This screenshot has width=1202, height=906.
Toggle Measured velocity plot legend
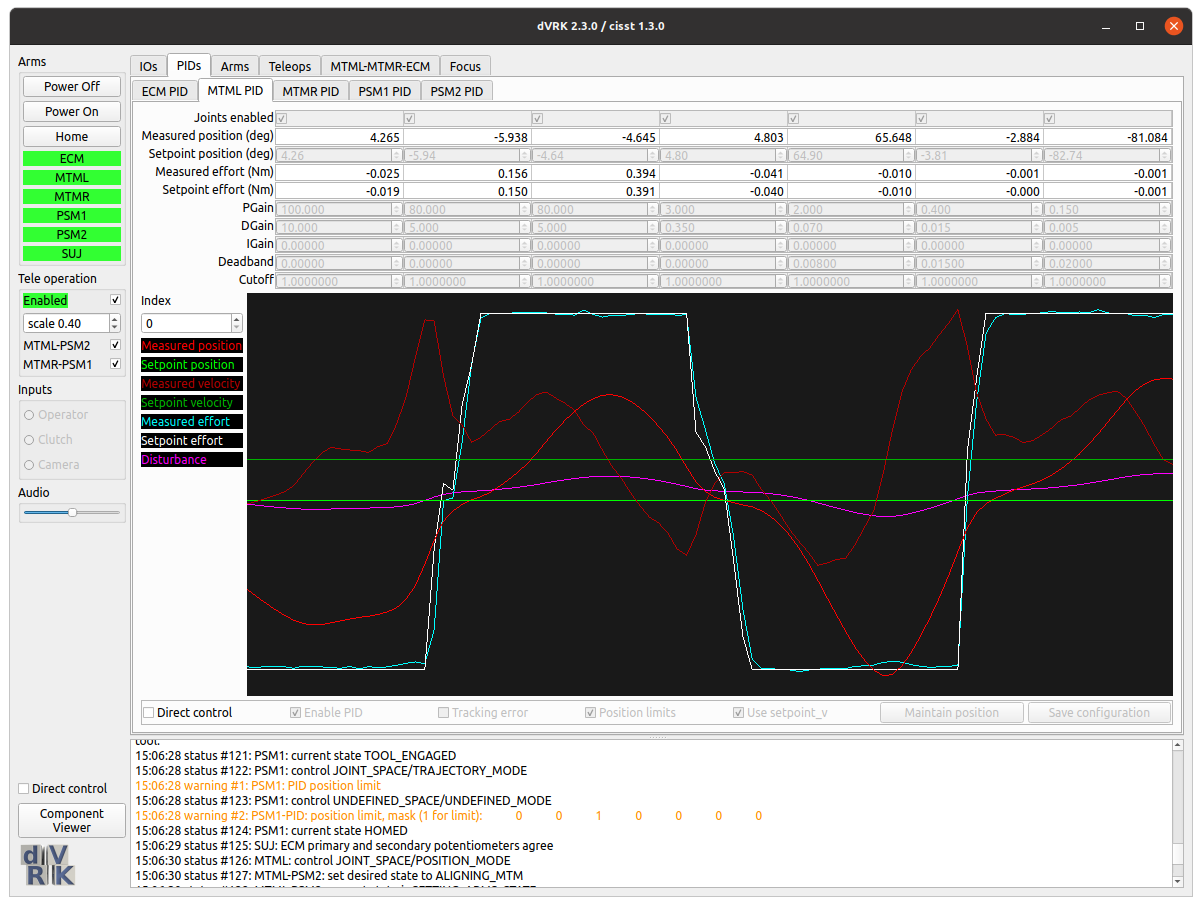pyautogui.click(x=192, y=384)
